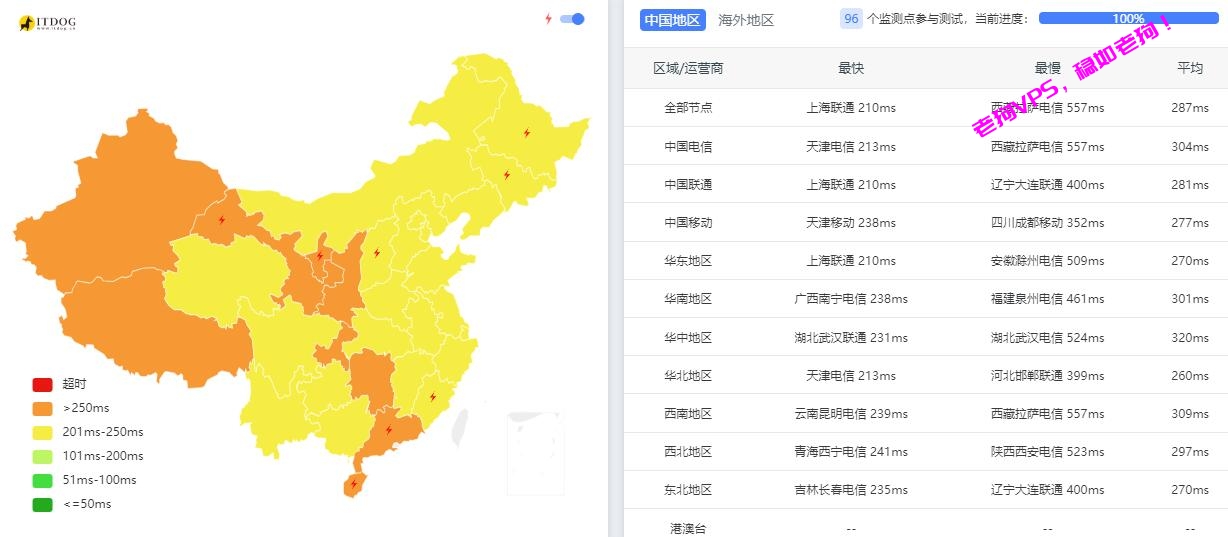Click the lightning marker in Ningxia region
Viewport: 1228px width, 537px height.
point(320,255)
